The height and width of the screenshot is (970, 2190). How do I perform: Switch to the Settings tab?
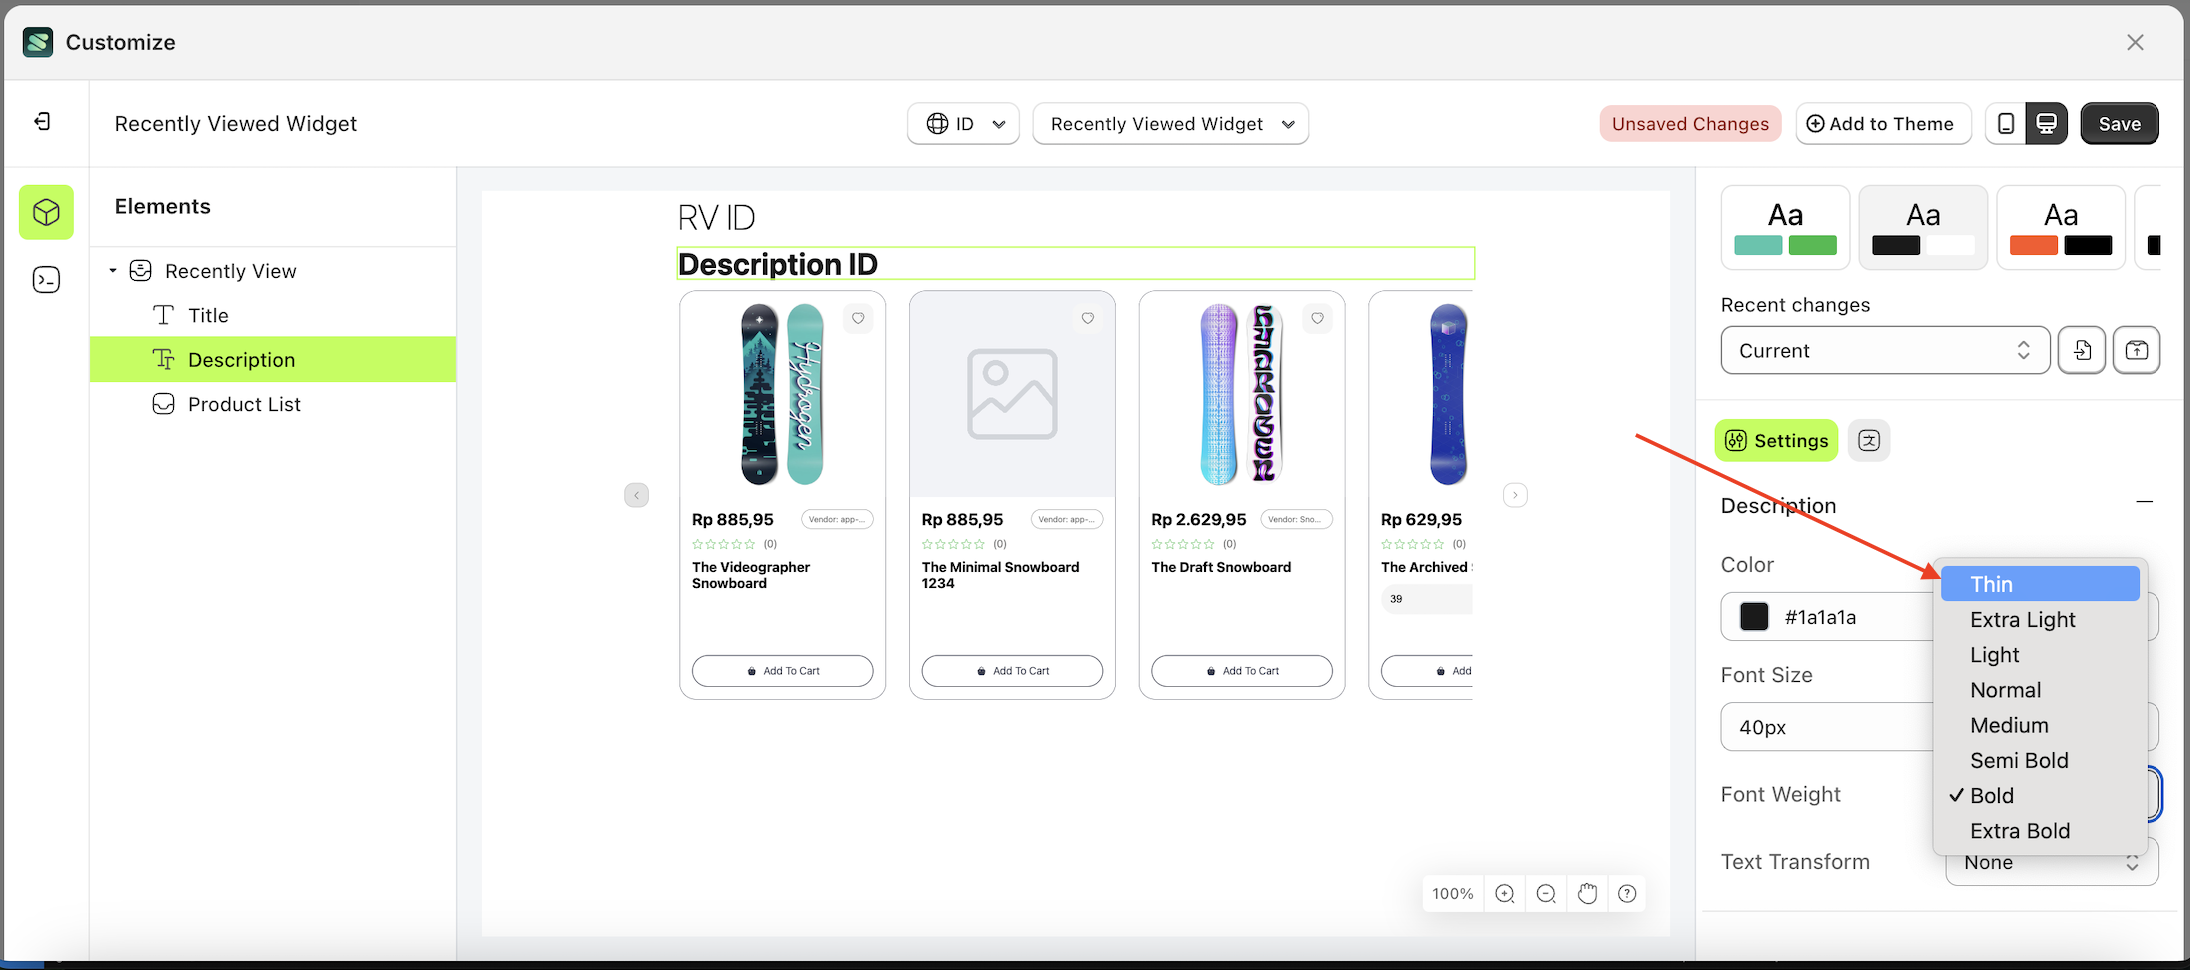pos(1776,440)
